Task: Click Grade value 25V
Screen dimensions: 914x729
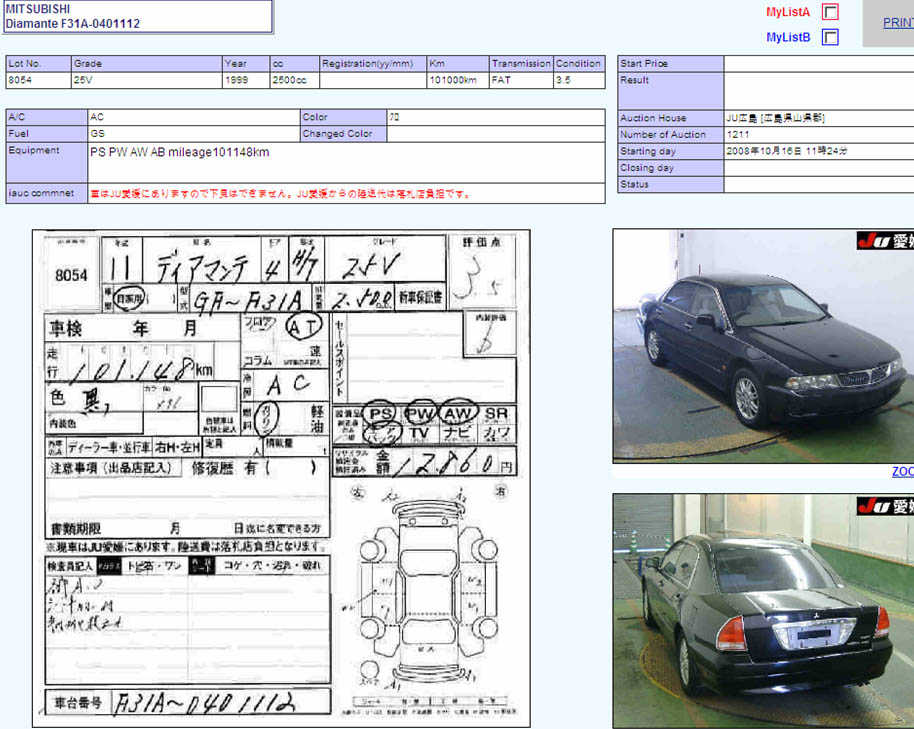Action: pos(83,80)
